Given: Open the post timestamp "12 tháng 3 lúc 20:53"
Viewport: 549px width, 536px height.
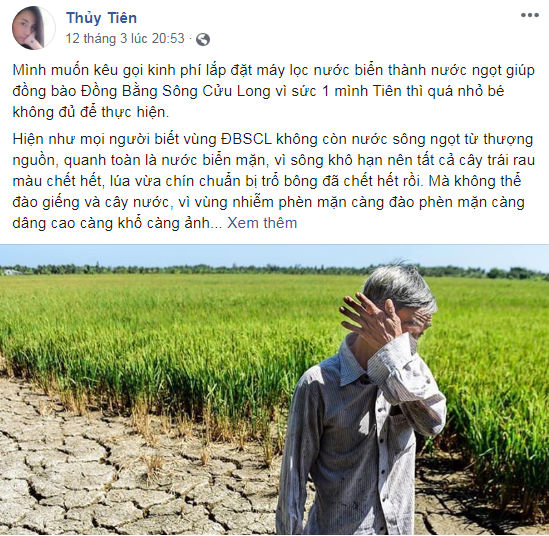Looking at the screenshot, I should 125,38.
